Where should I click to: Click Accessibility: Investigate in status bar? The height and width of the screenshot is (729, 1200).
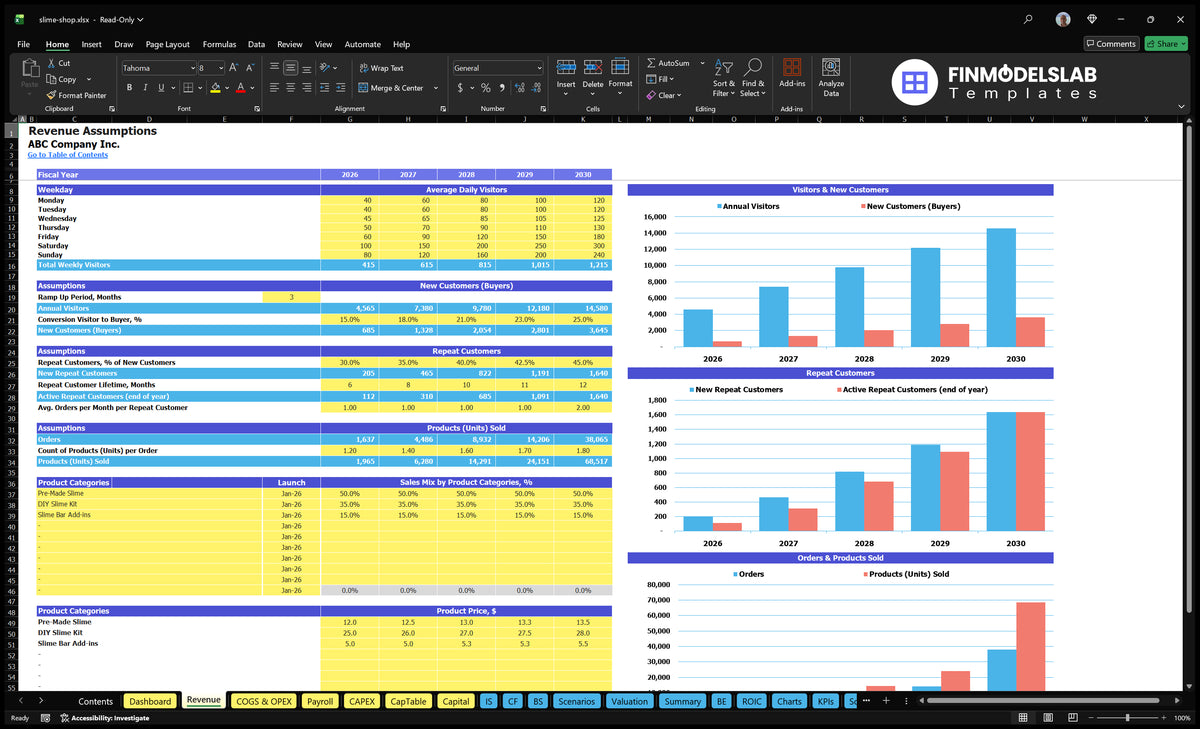(105, 718)
